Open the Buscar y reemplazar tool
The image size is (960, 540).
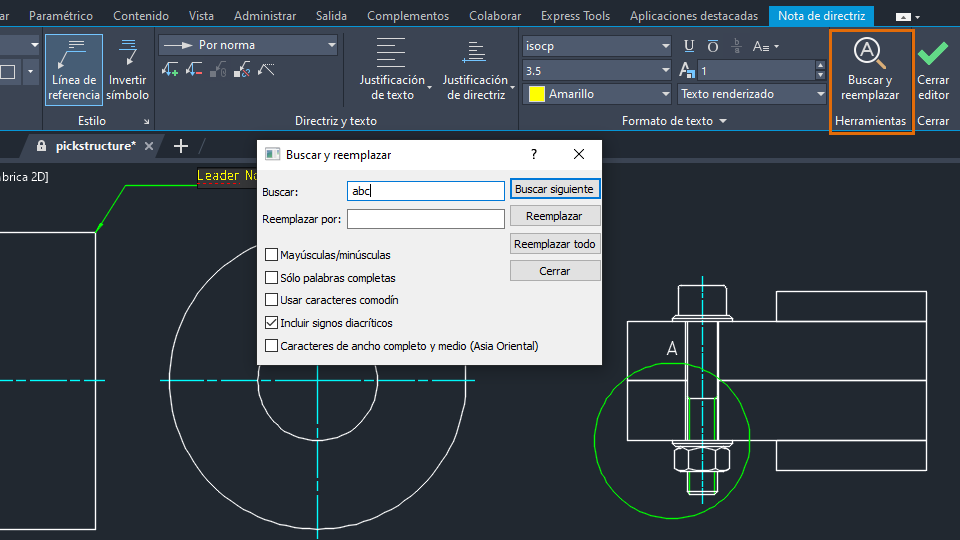coord(871,70)
